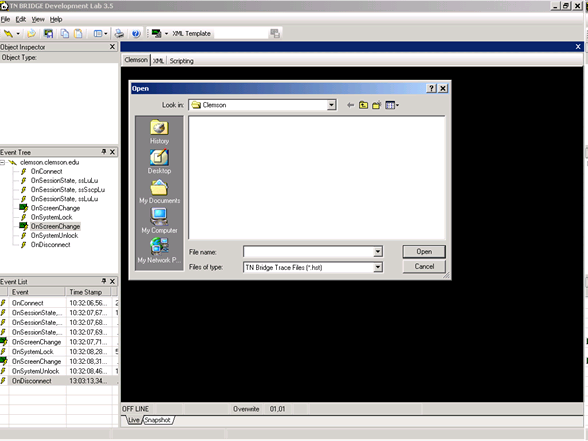Go to My Documents in places bar
588x441 pixels.
pyautogui.click(x=159, y=192)
